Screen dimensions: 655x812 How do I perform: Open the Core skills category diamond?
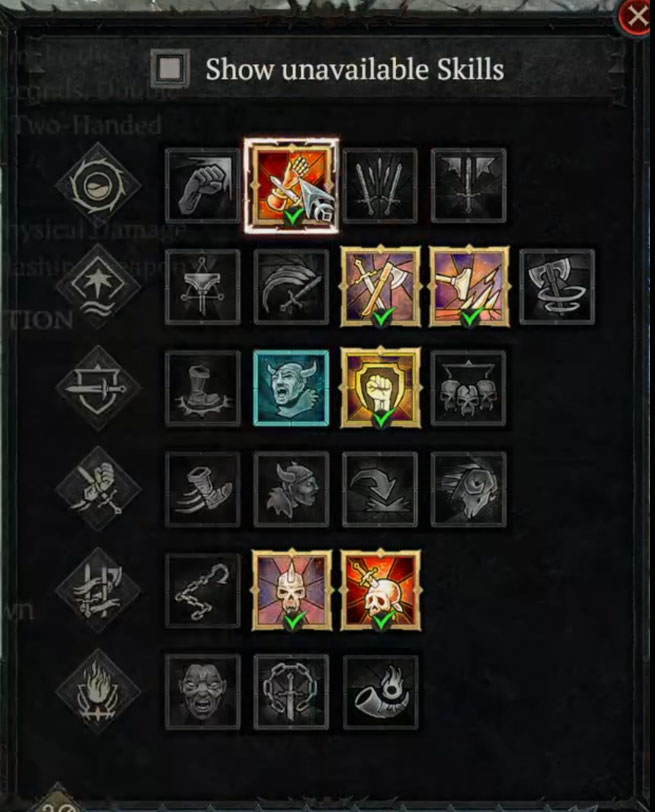[x=98, y=287]
